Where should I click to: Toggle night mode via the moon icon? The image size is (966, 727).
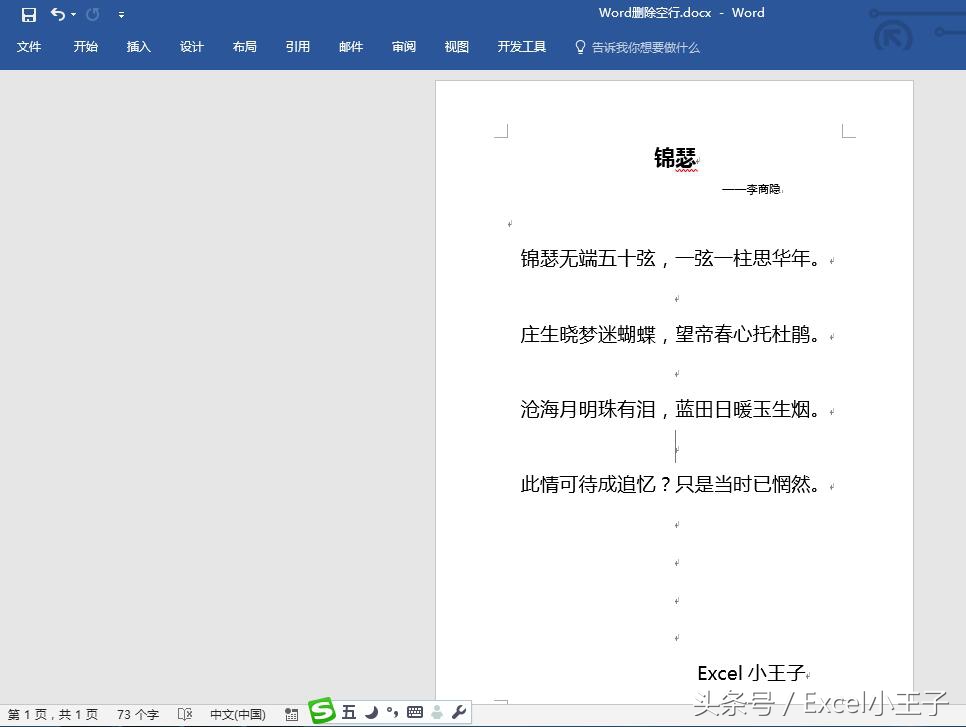pos(371,712)
